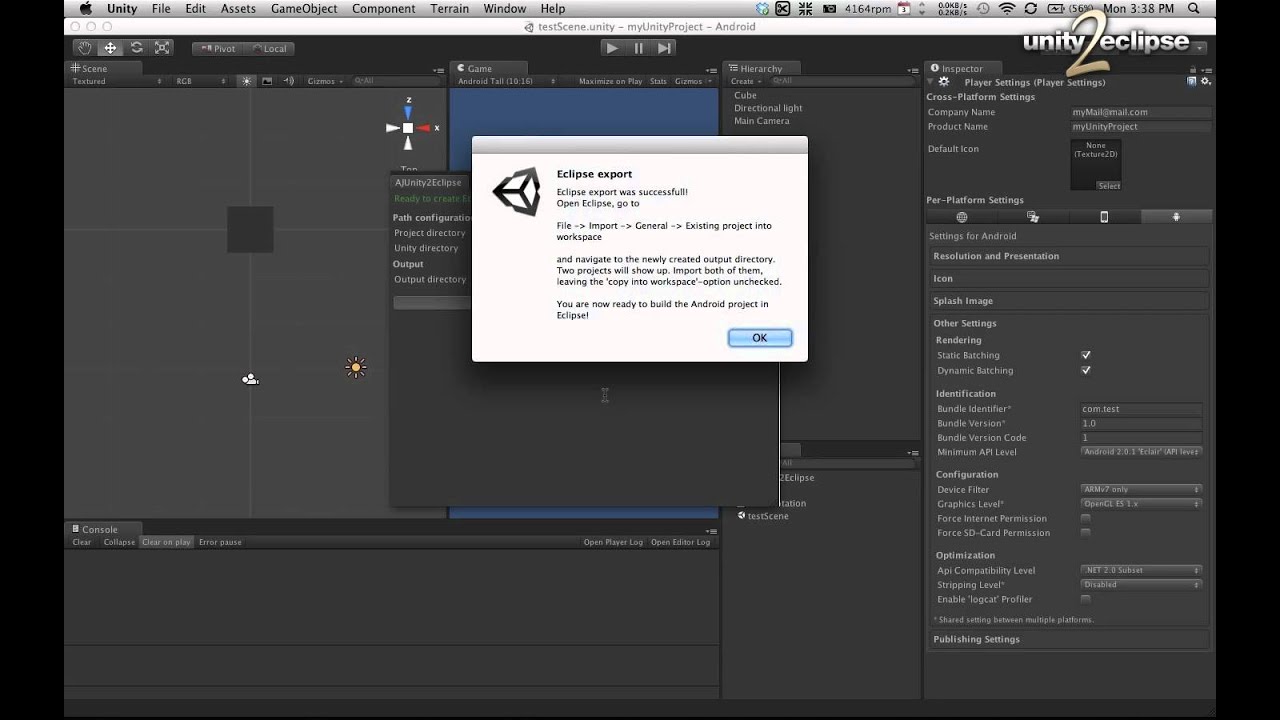This screenshot has width=1280, height=720.
Task: Click Wi-Fi icon in menu bar
Action: tap(1006, 9)
